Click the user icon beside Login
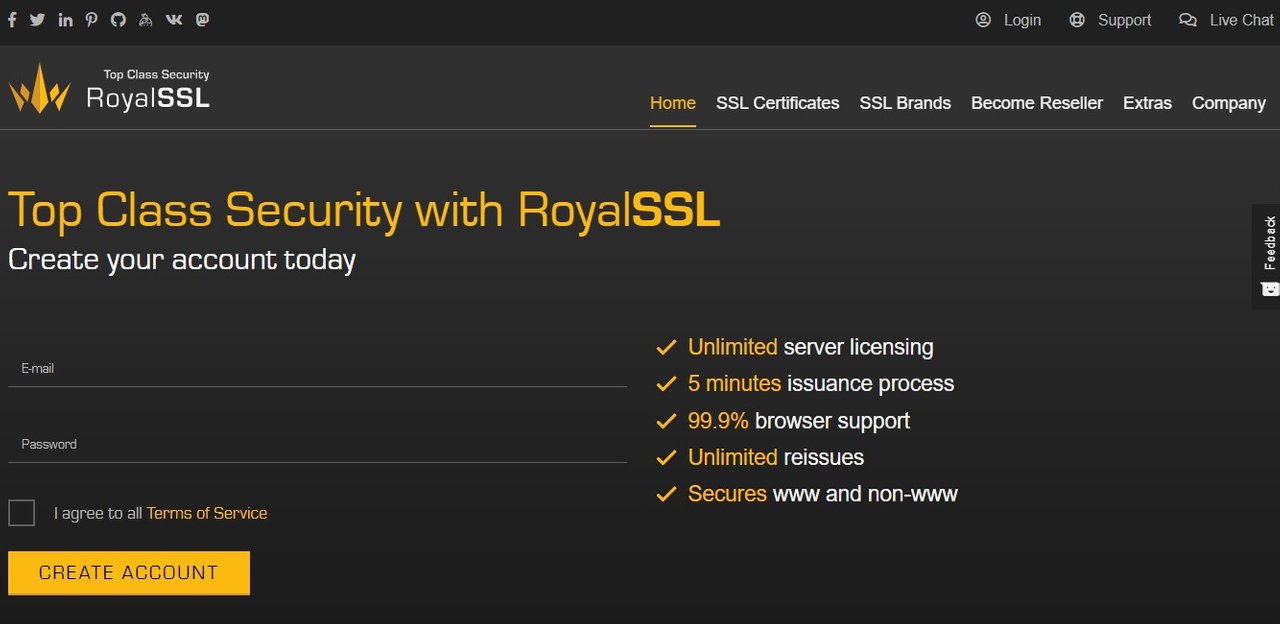1280x624 pixels. 983,20
